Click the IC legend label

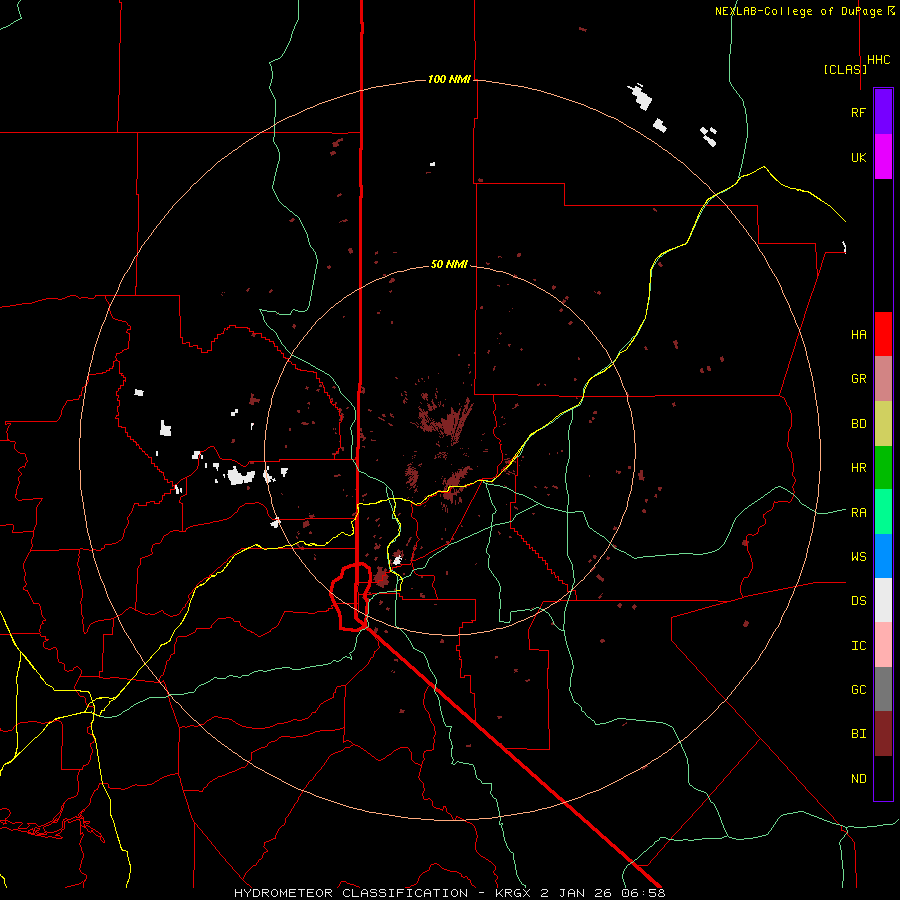858,646
